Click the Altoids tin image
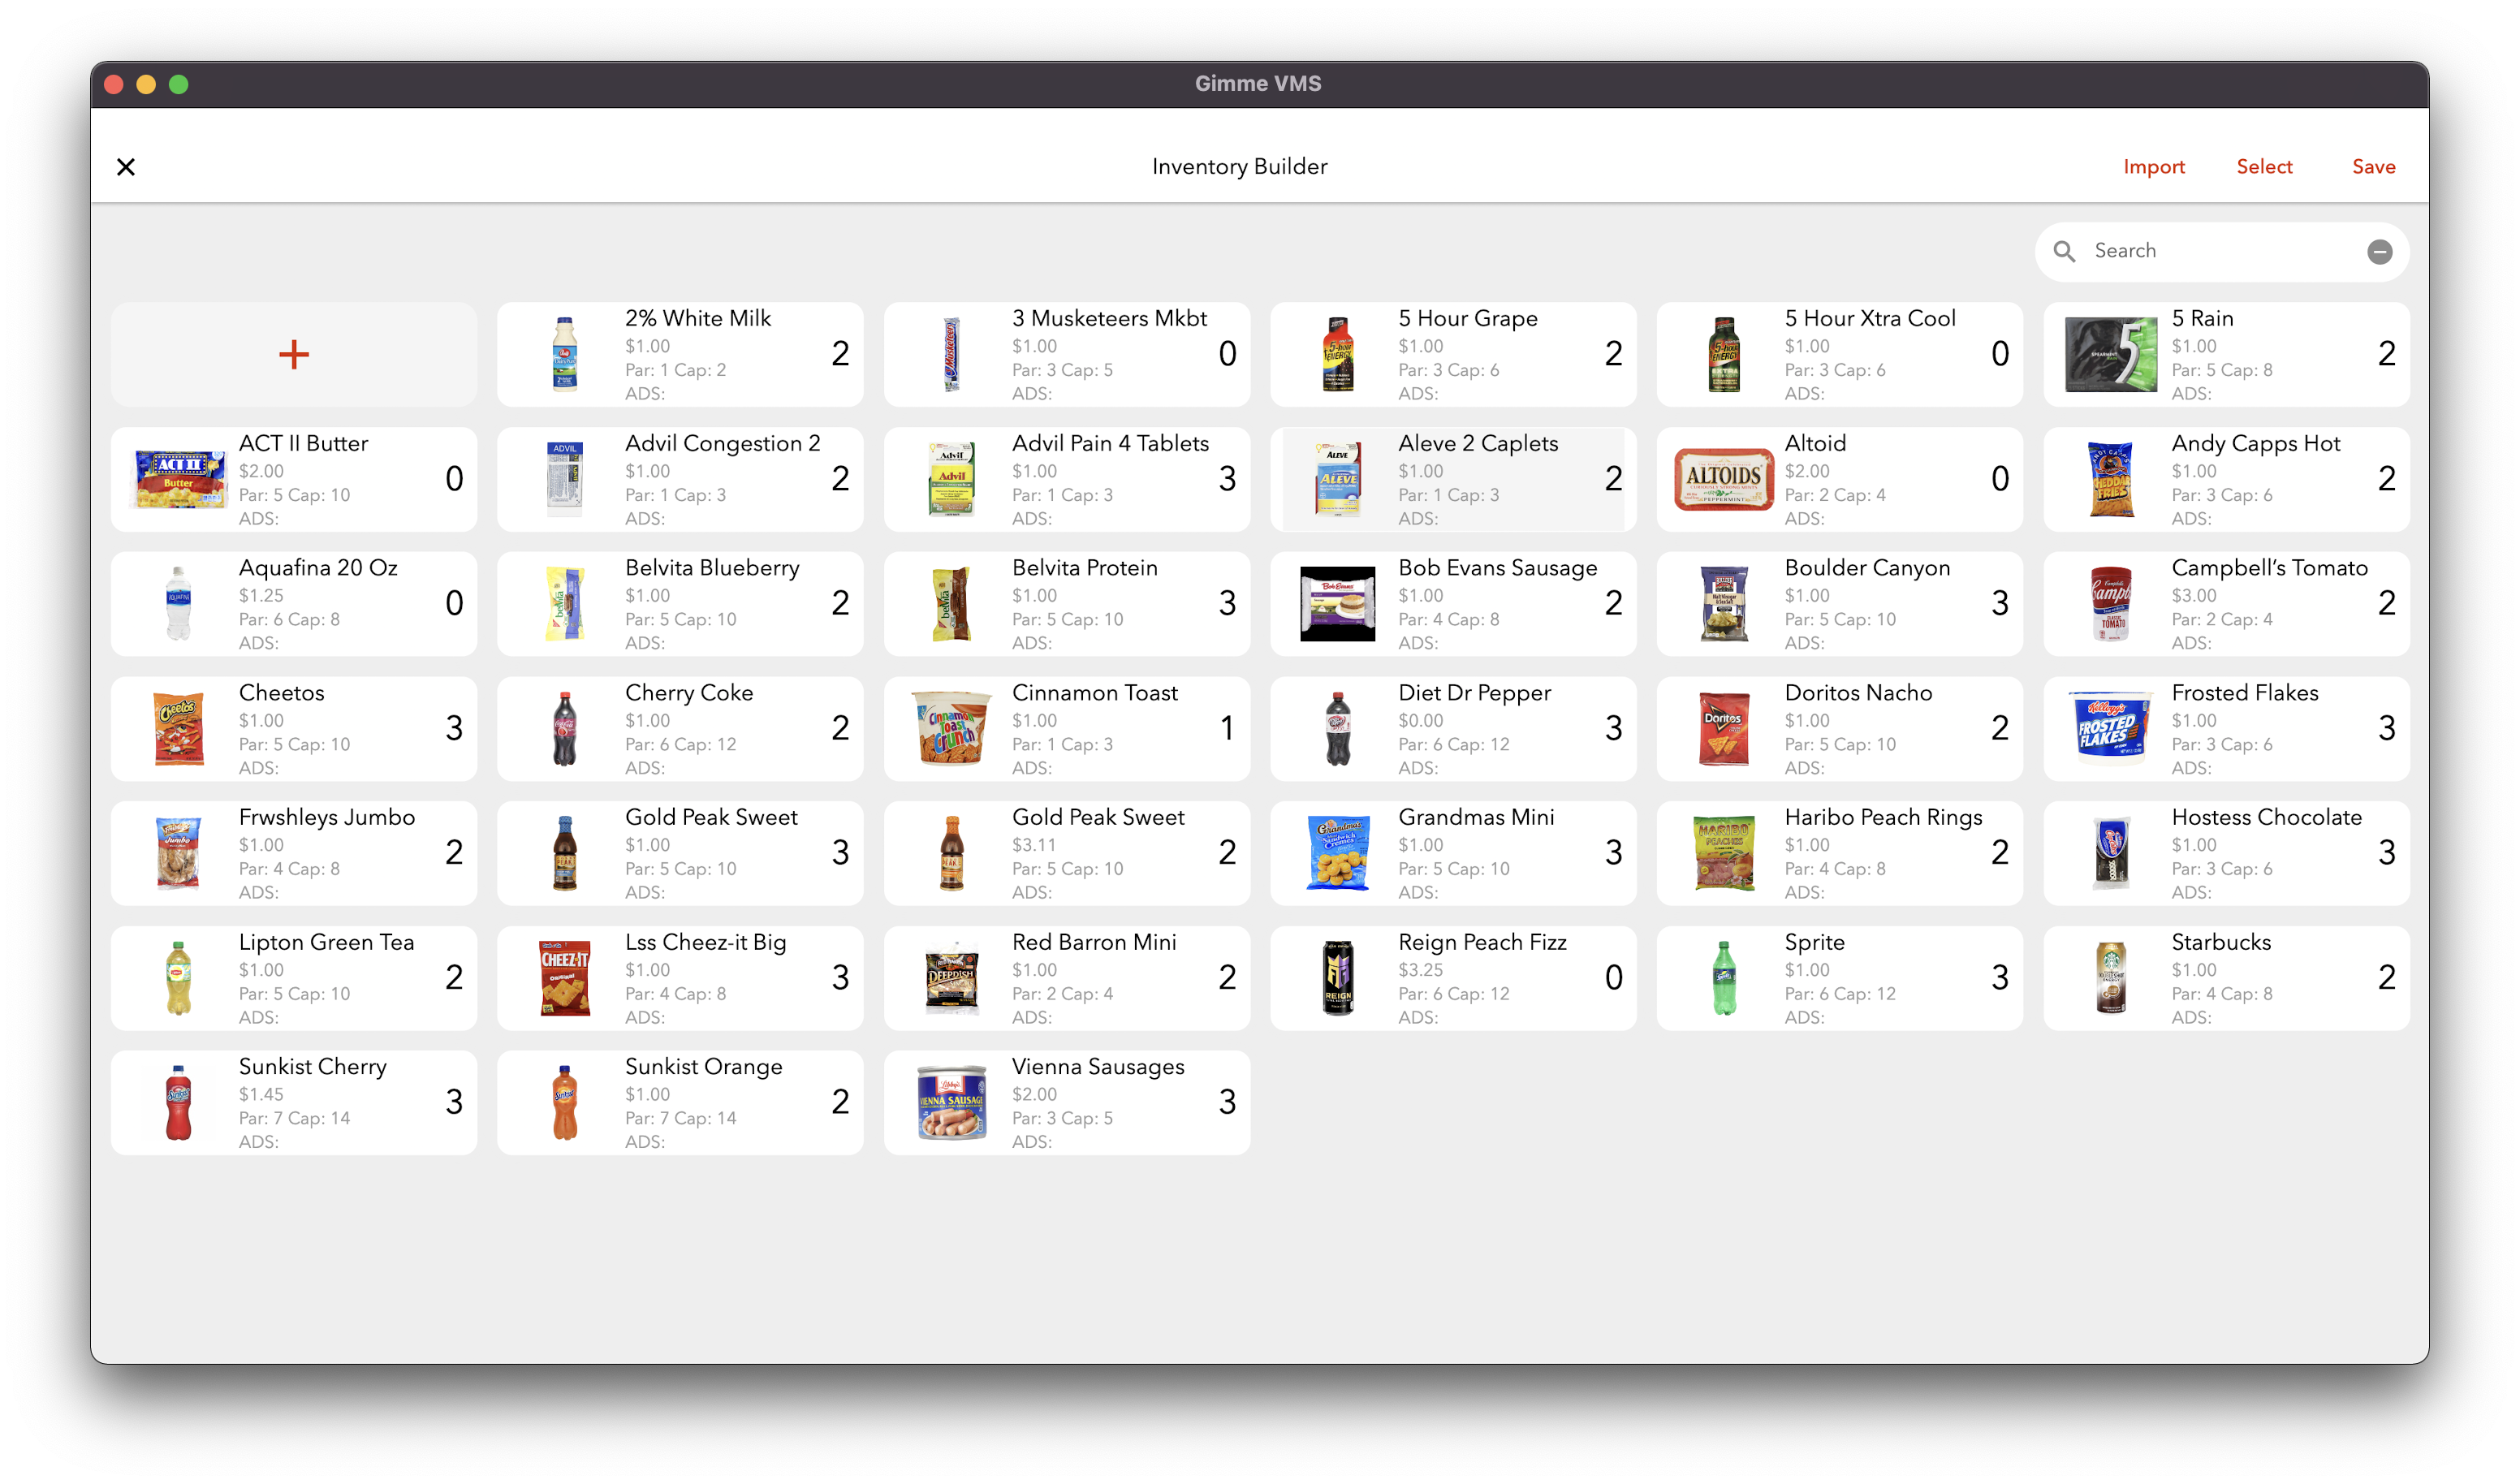Image resolution: width=2520 pixels, height=1484 pixels. click(1724, 479)
